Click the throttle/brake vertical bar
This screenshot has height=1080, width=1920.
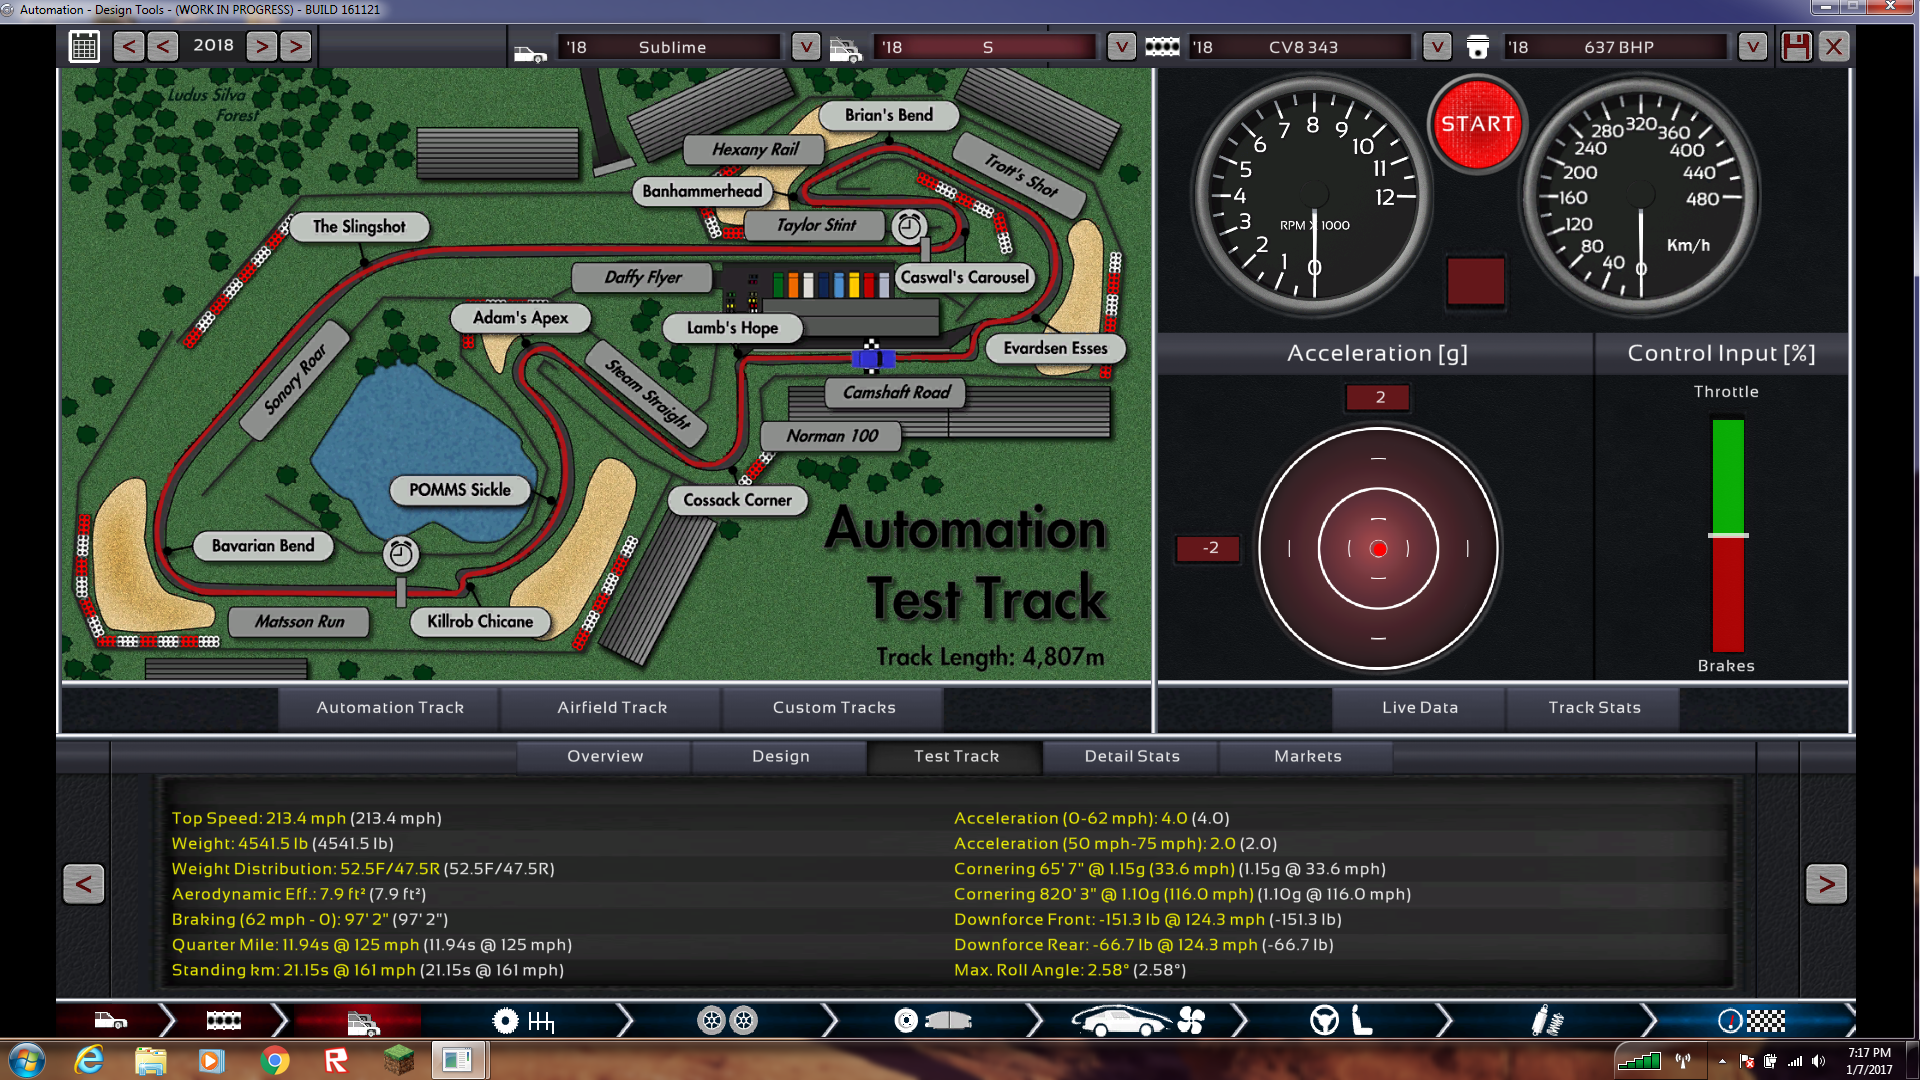pyautogui.click(x=1727, y=535)
